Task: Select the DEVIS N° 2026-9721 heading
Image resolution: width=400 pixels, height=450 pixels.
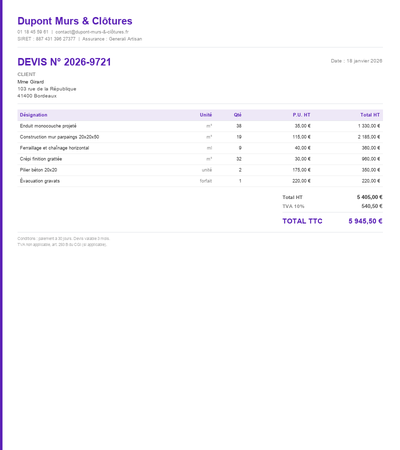Action: tap(64, 62)
